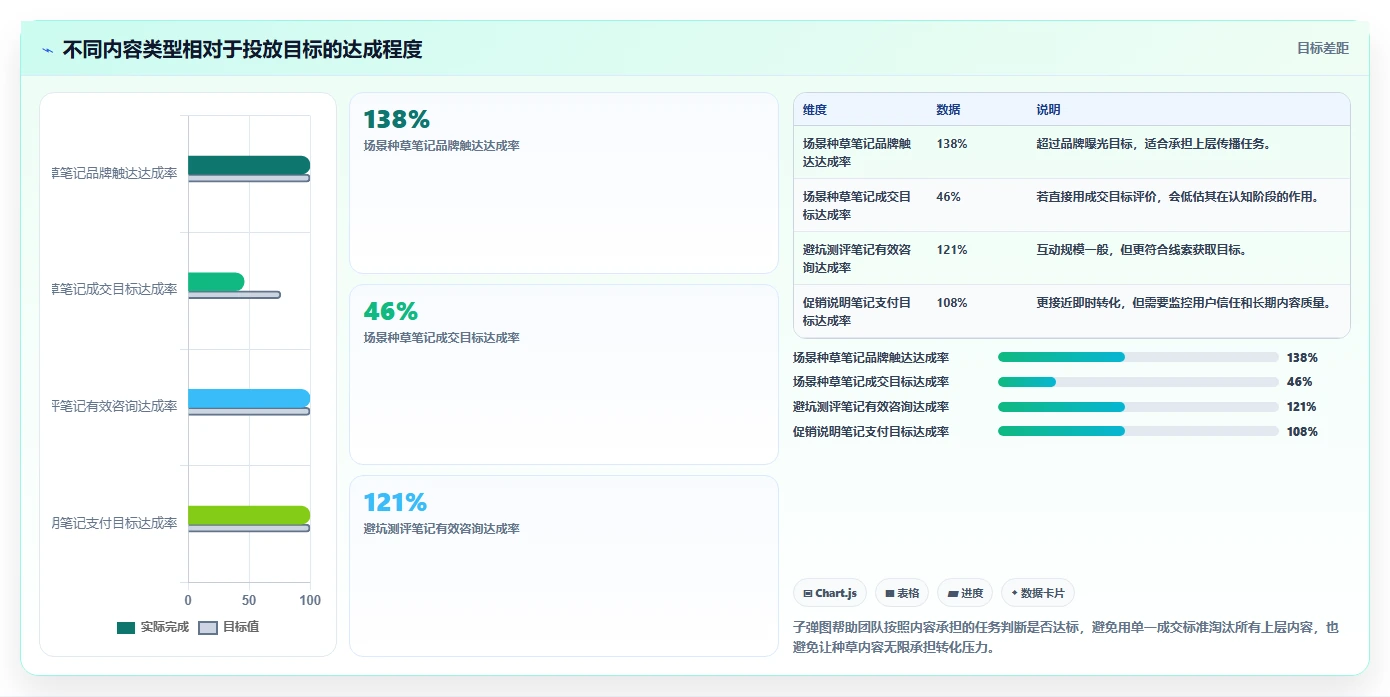The image size is (1390, 697).
Task: Select the 进度 chip
Action: pyautogui.click(x=965, y=593)
